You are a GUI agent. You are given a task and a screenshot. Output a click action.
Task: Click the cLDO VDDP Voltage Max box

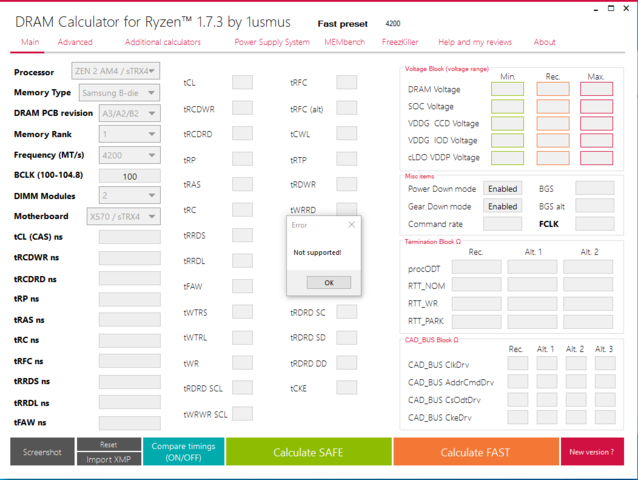click(x=596, y=158)
